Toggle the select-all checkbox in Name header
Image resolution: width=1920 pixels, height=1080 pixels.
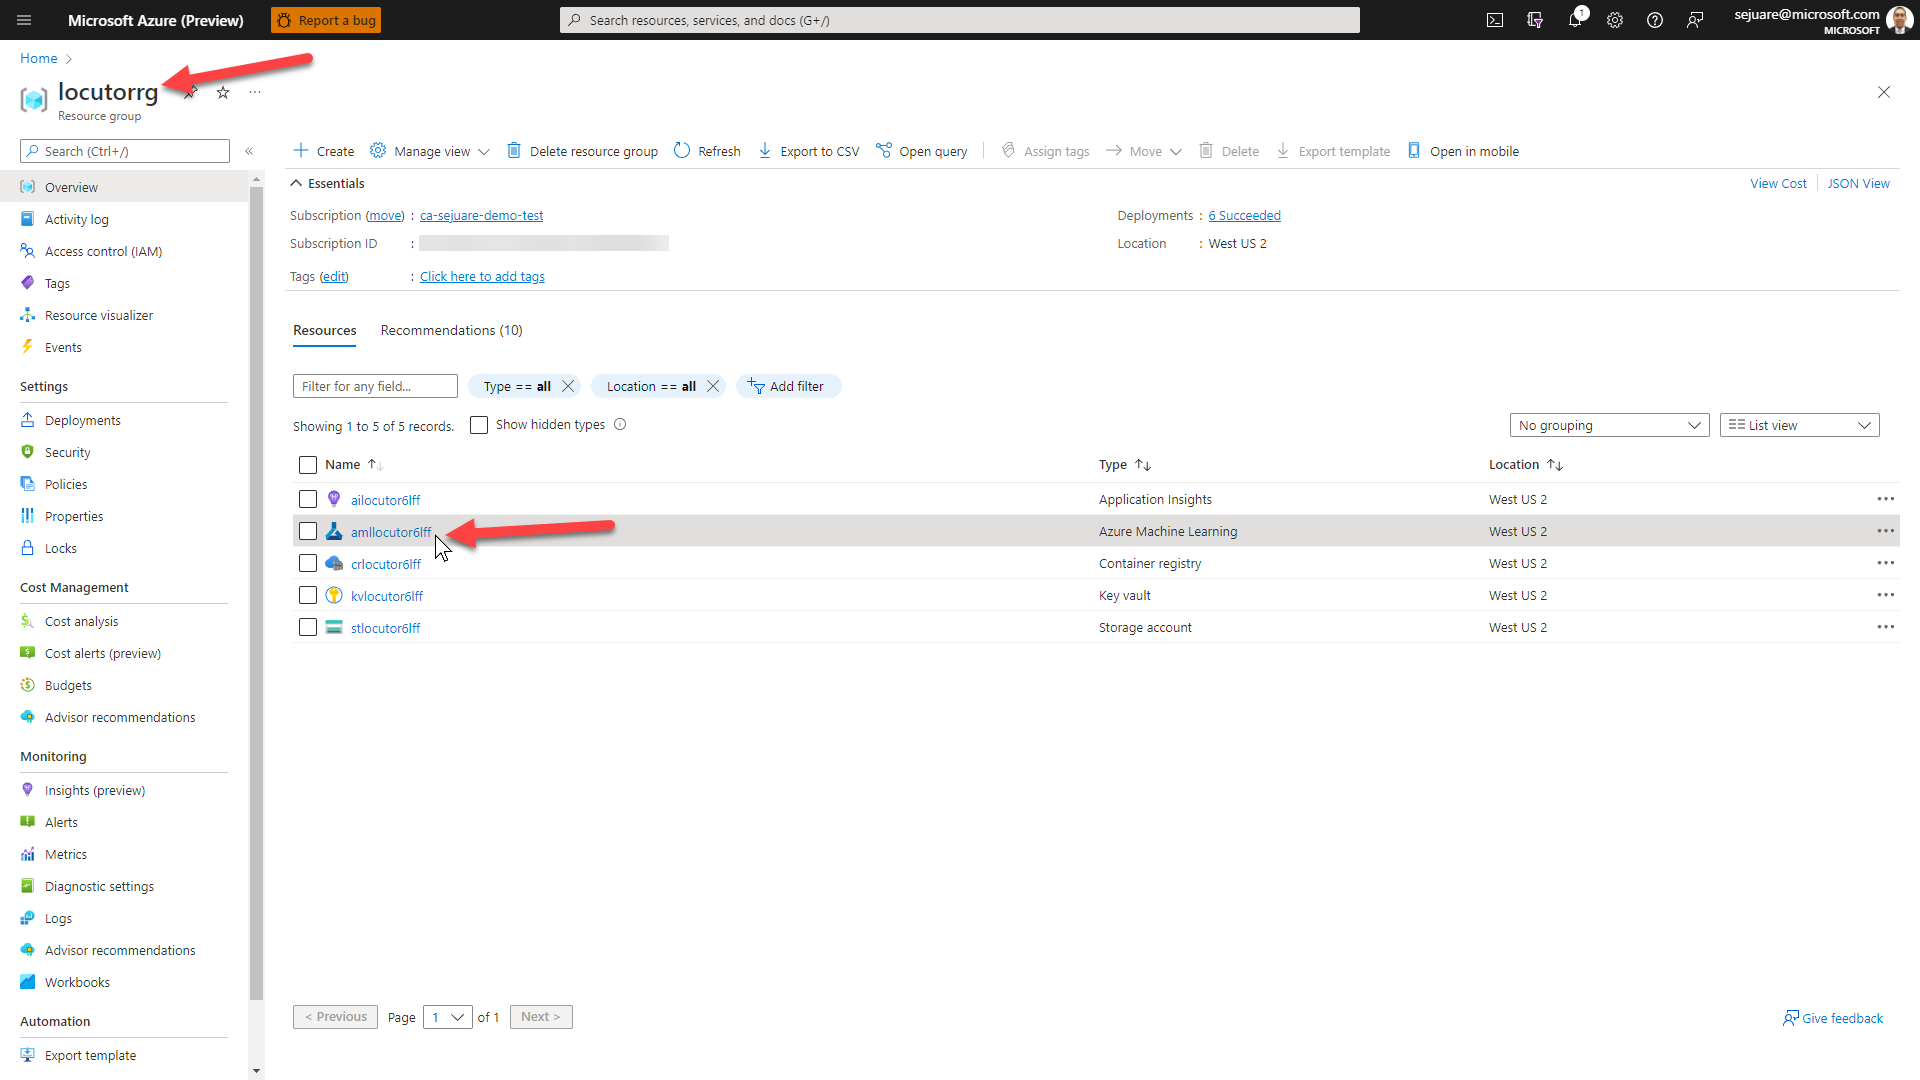pos(308,465)
